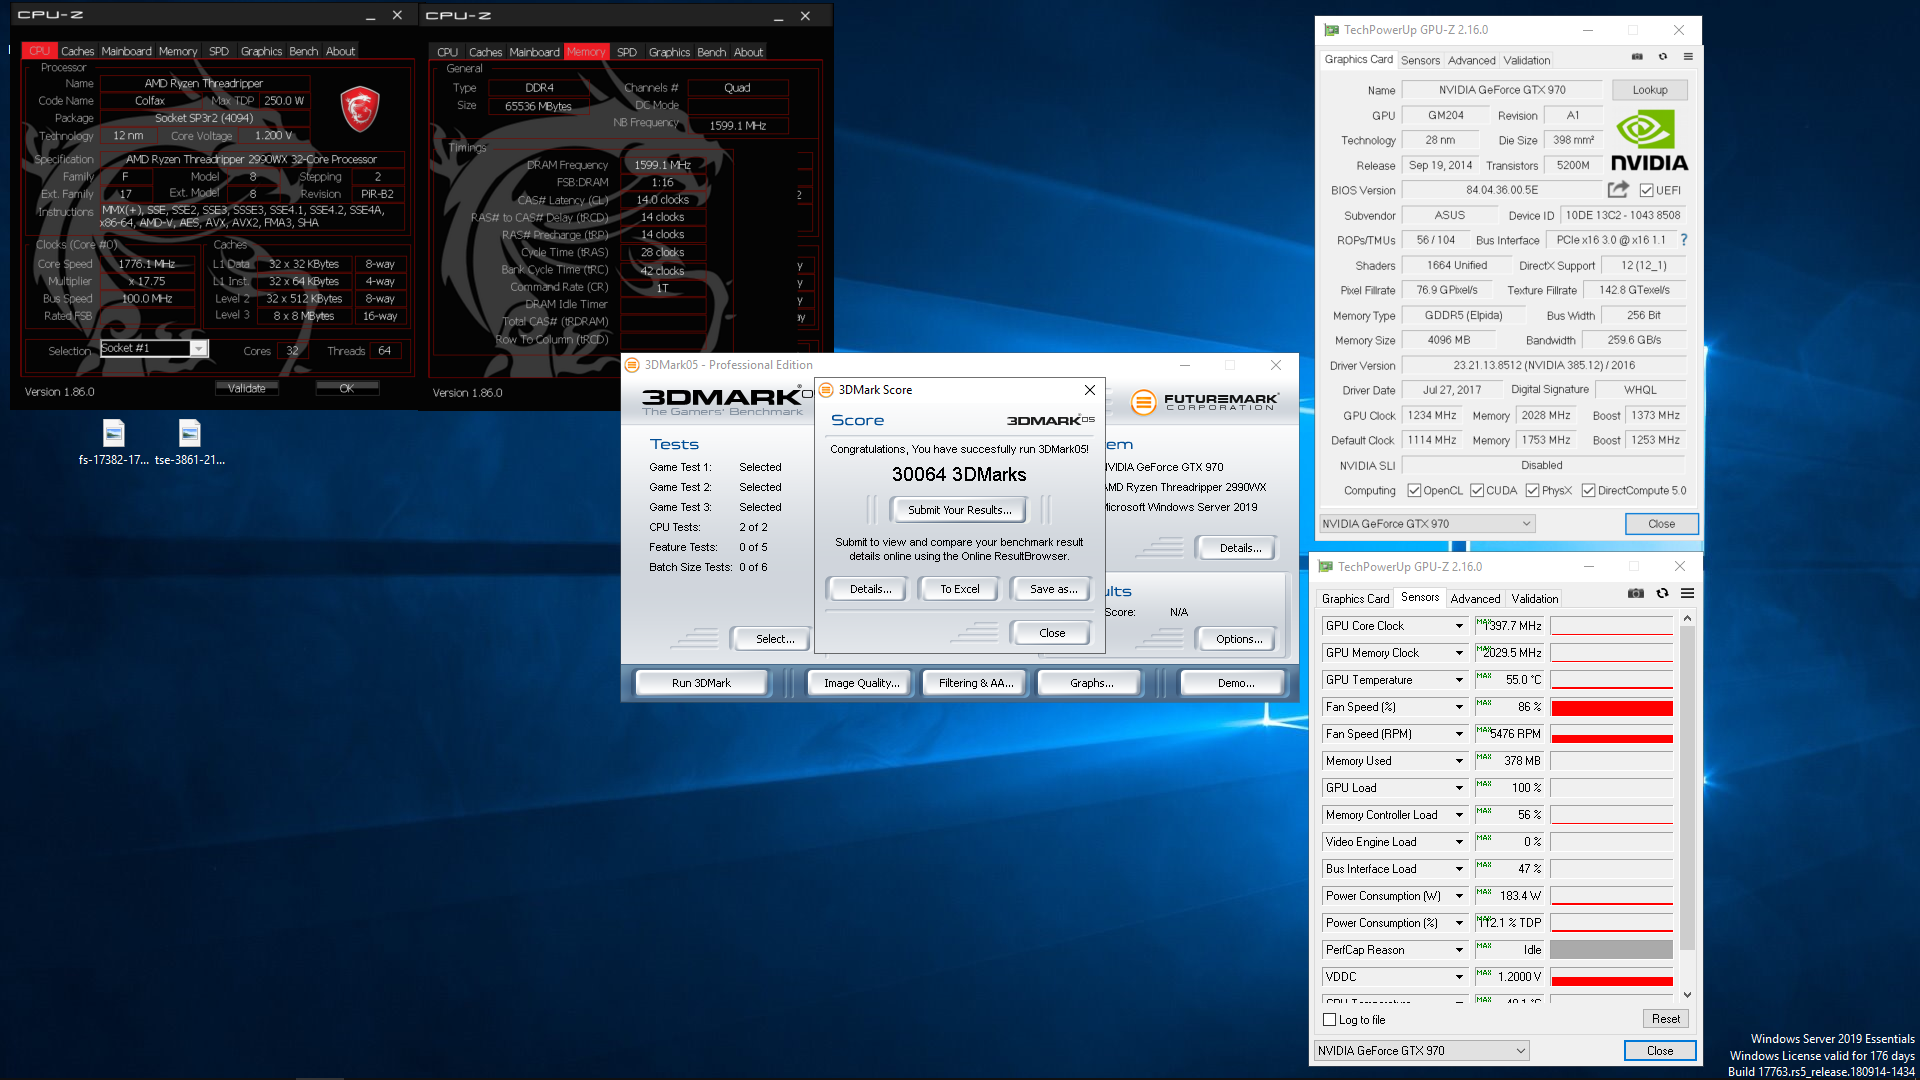
Task: Click the Lookup button in GPU-Z
Action: point(1649,90)
